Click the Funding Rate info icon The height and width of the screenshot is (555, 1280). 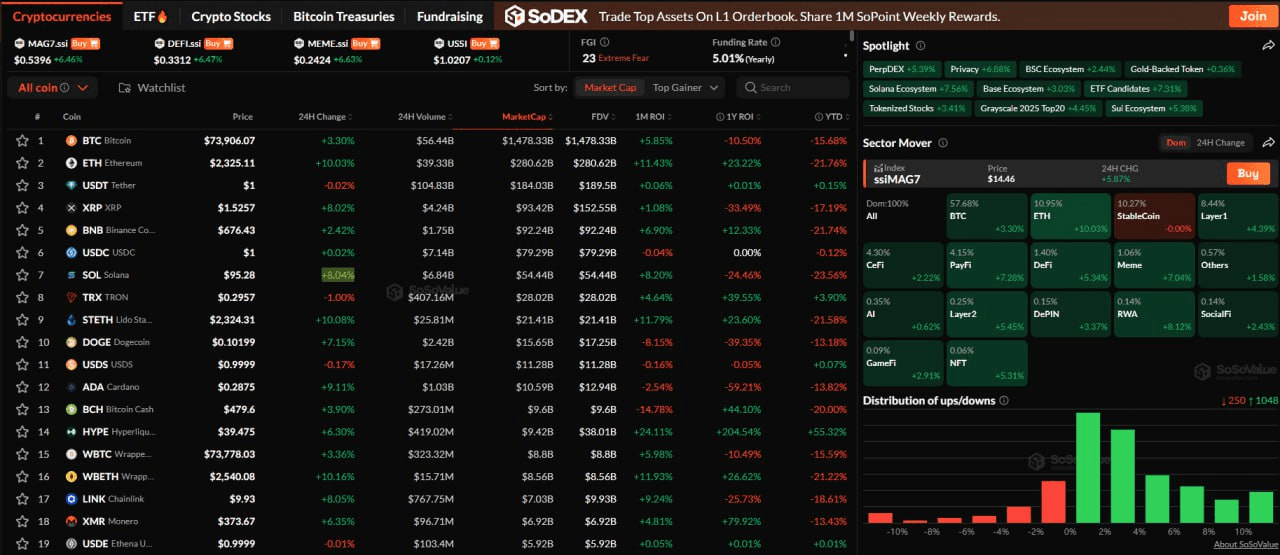(773, 43)
